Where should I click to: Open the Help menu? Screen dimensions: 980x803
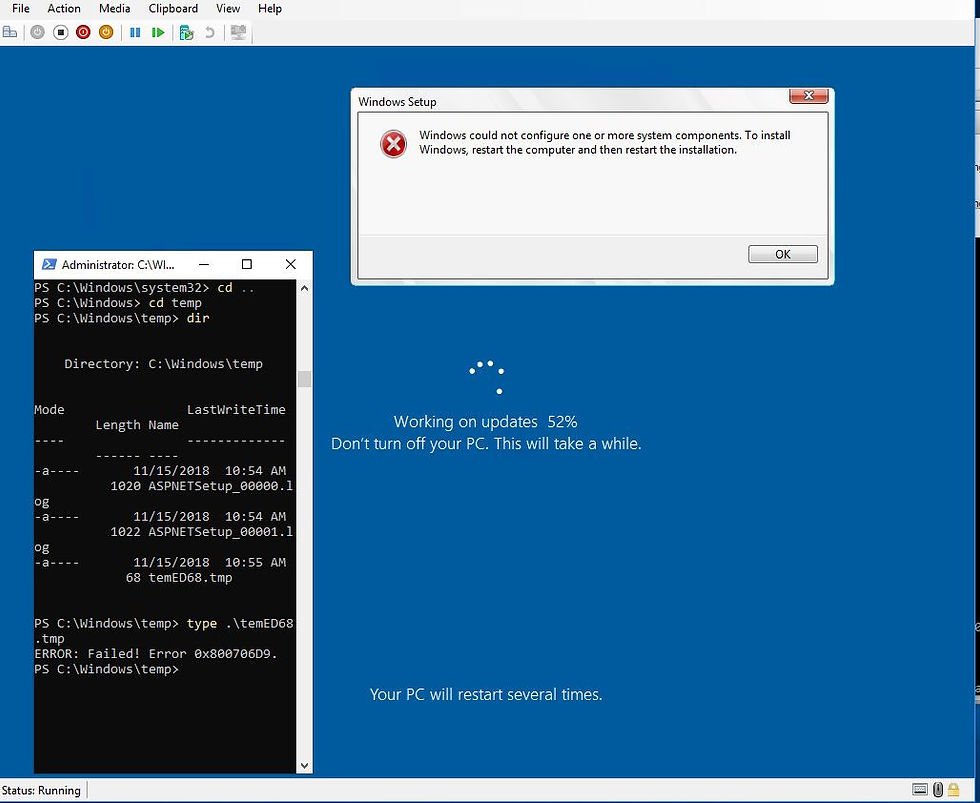pos(269,9)
